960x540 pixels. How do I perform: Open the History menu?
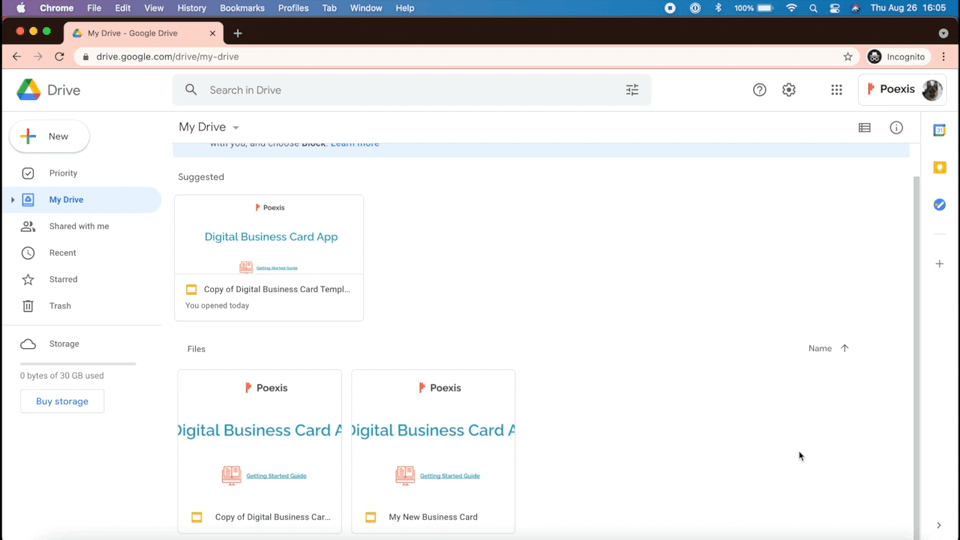[192, 8]
